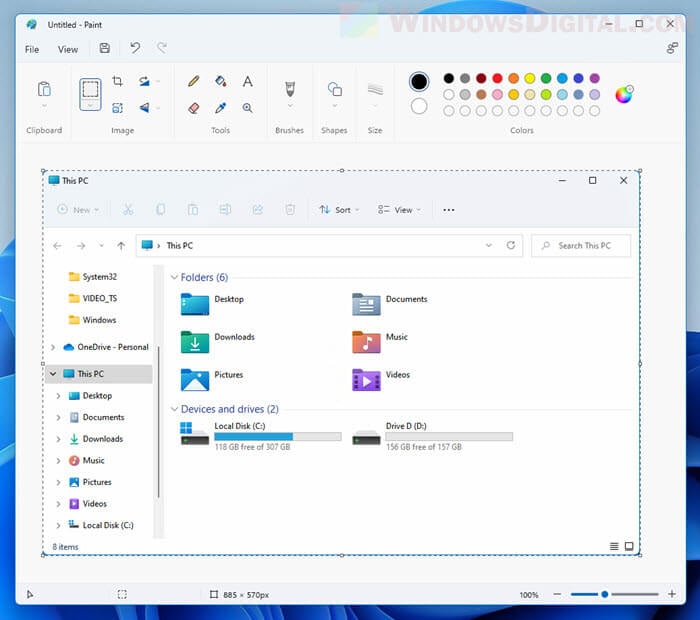Click the back arrow in This PC
This screenshot has height=620, width=700.
click(57, 246)
